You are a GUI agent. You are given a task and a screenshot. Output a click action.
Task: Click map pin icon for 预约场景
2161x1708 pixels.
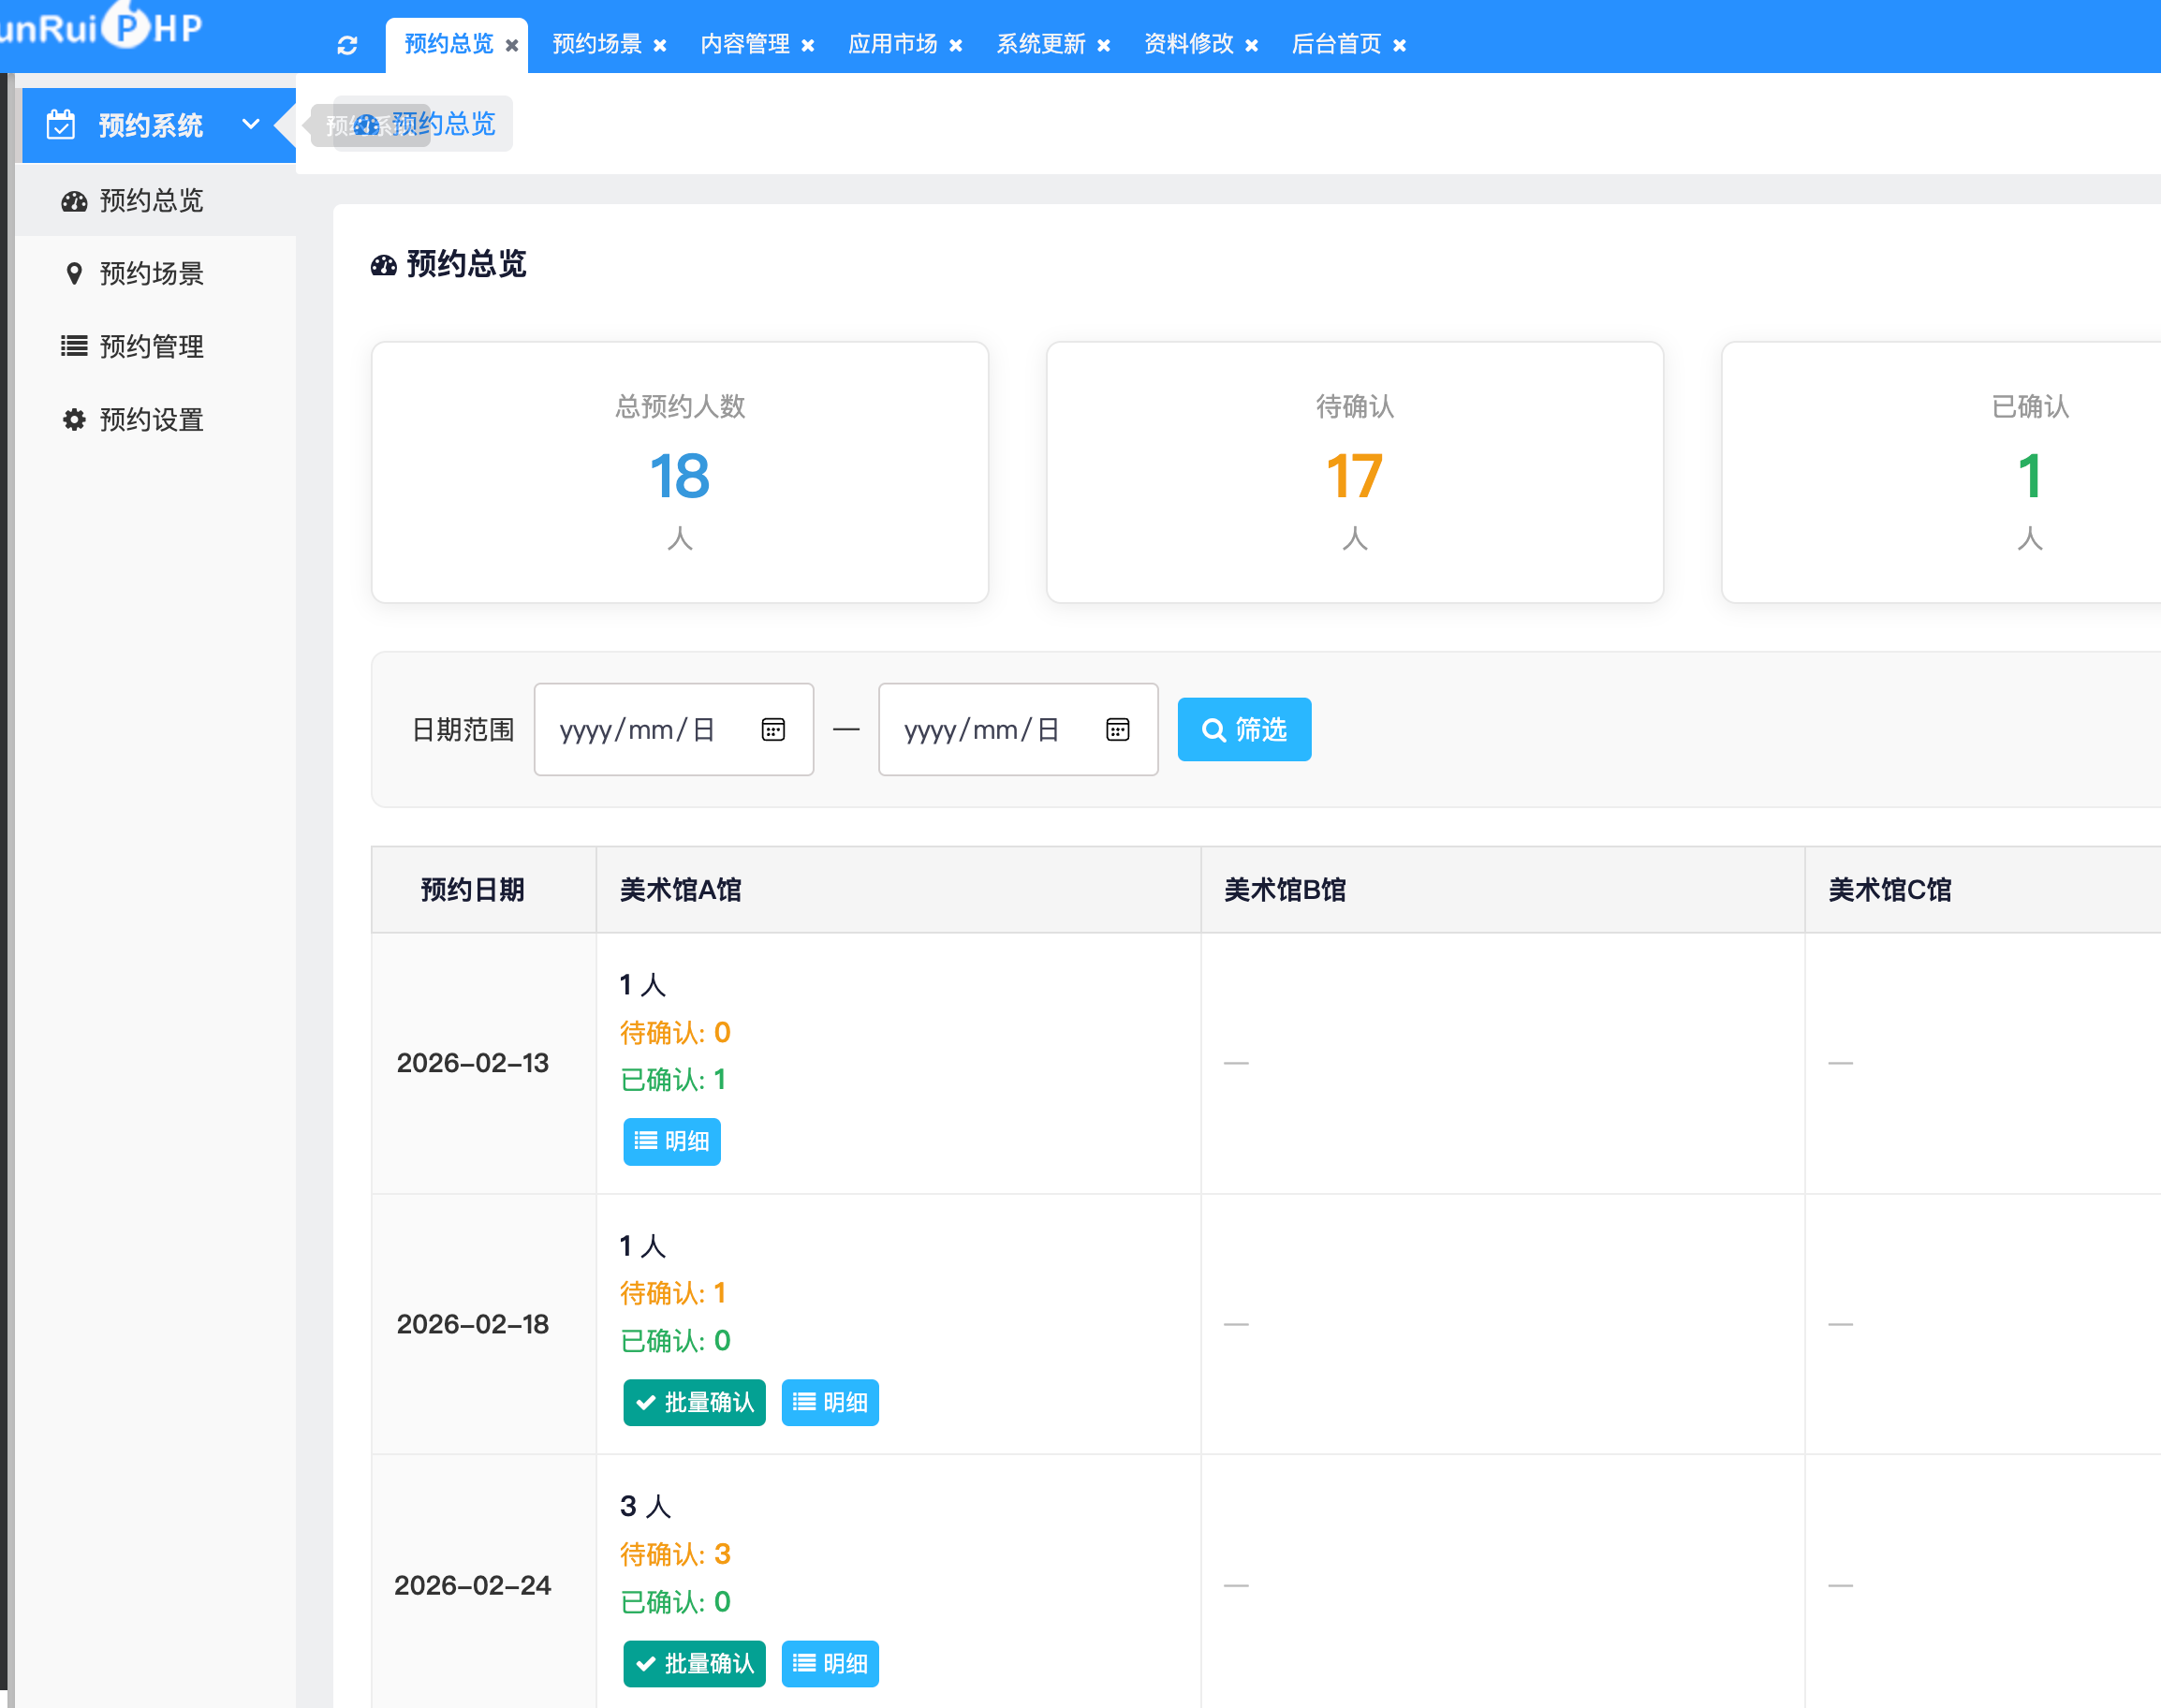[74, 274]
